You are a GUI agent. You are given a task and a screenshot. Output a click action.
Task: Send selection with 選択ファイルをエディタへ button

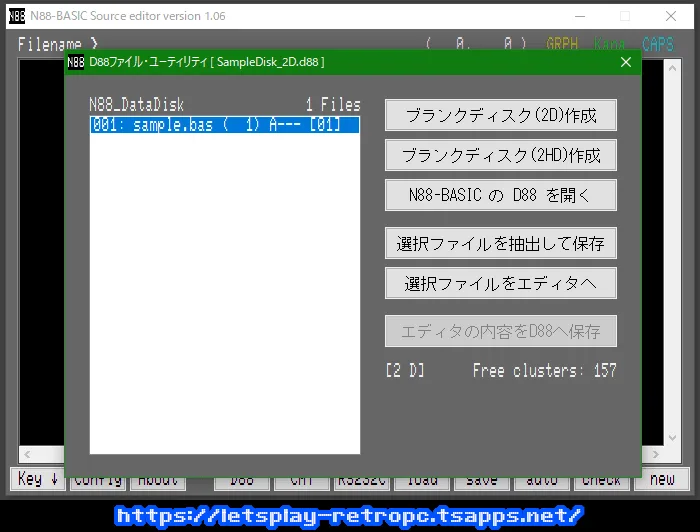click(x=500, y=283)
